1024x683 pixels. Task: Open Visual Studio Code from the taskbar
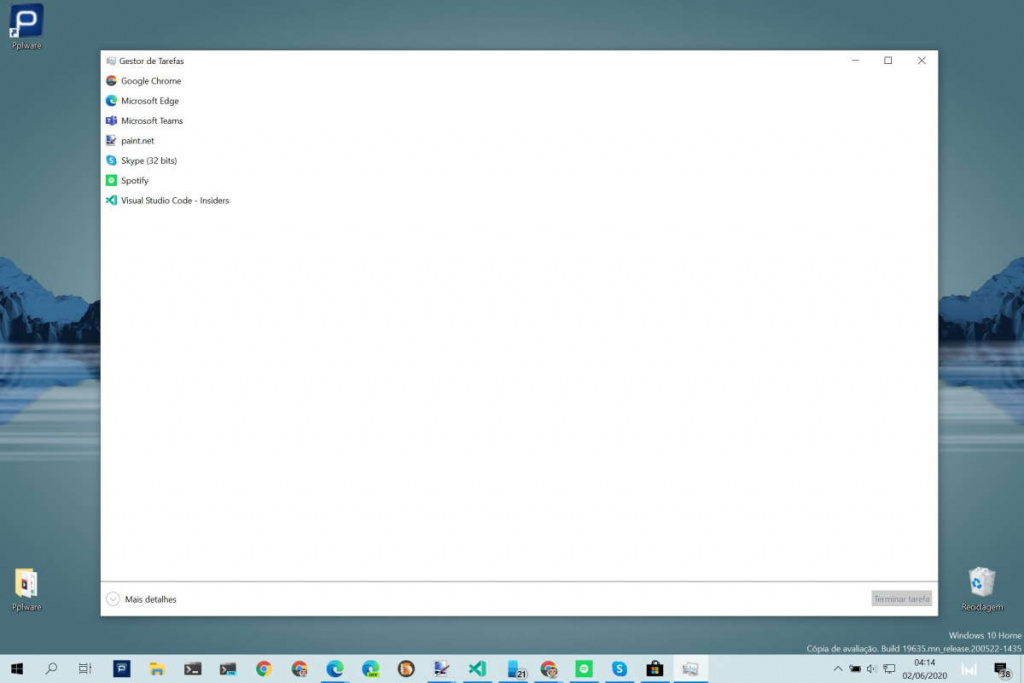(477, 669)
